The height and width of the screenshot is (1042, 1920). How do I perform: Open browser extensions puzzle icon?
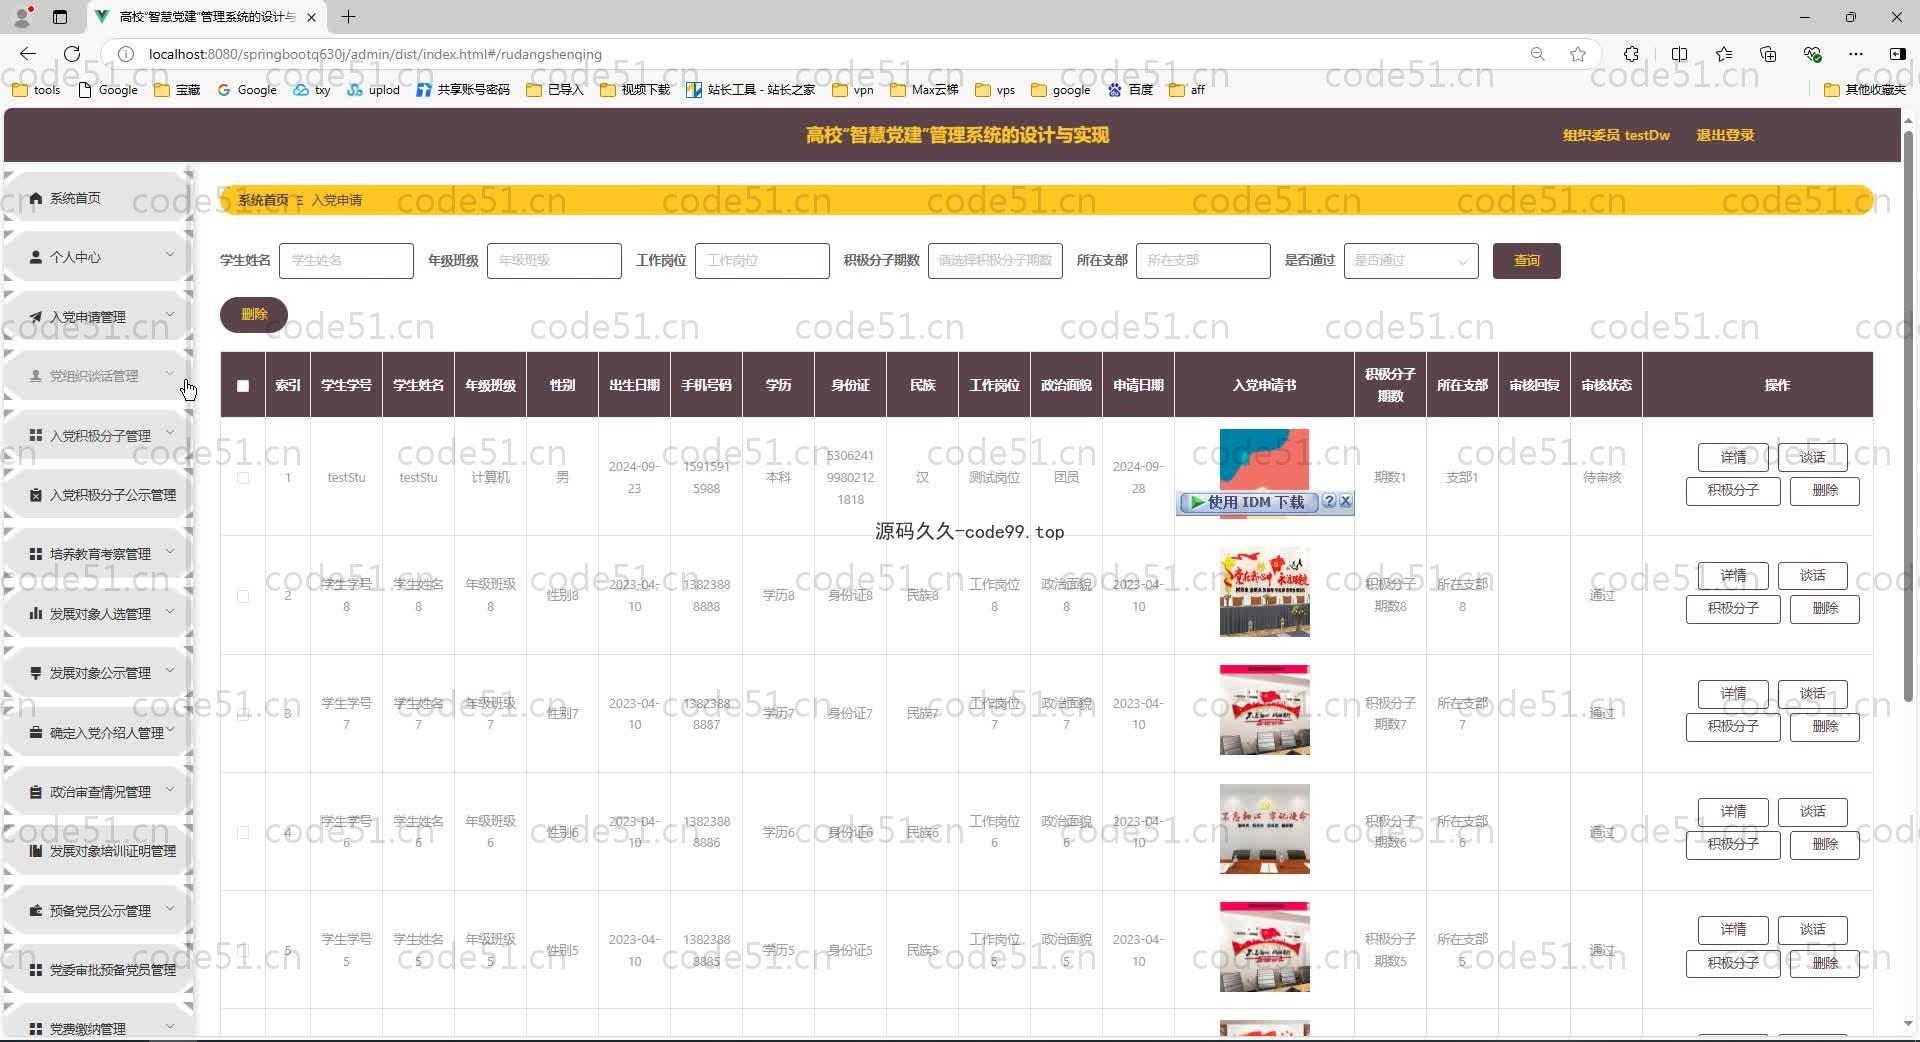(x=1631, y=54)
